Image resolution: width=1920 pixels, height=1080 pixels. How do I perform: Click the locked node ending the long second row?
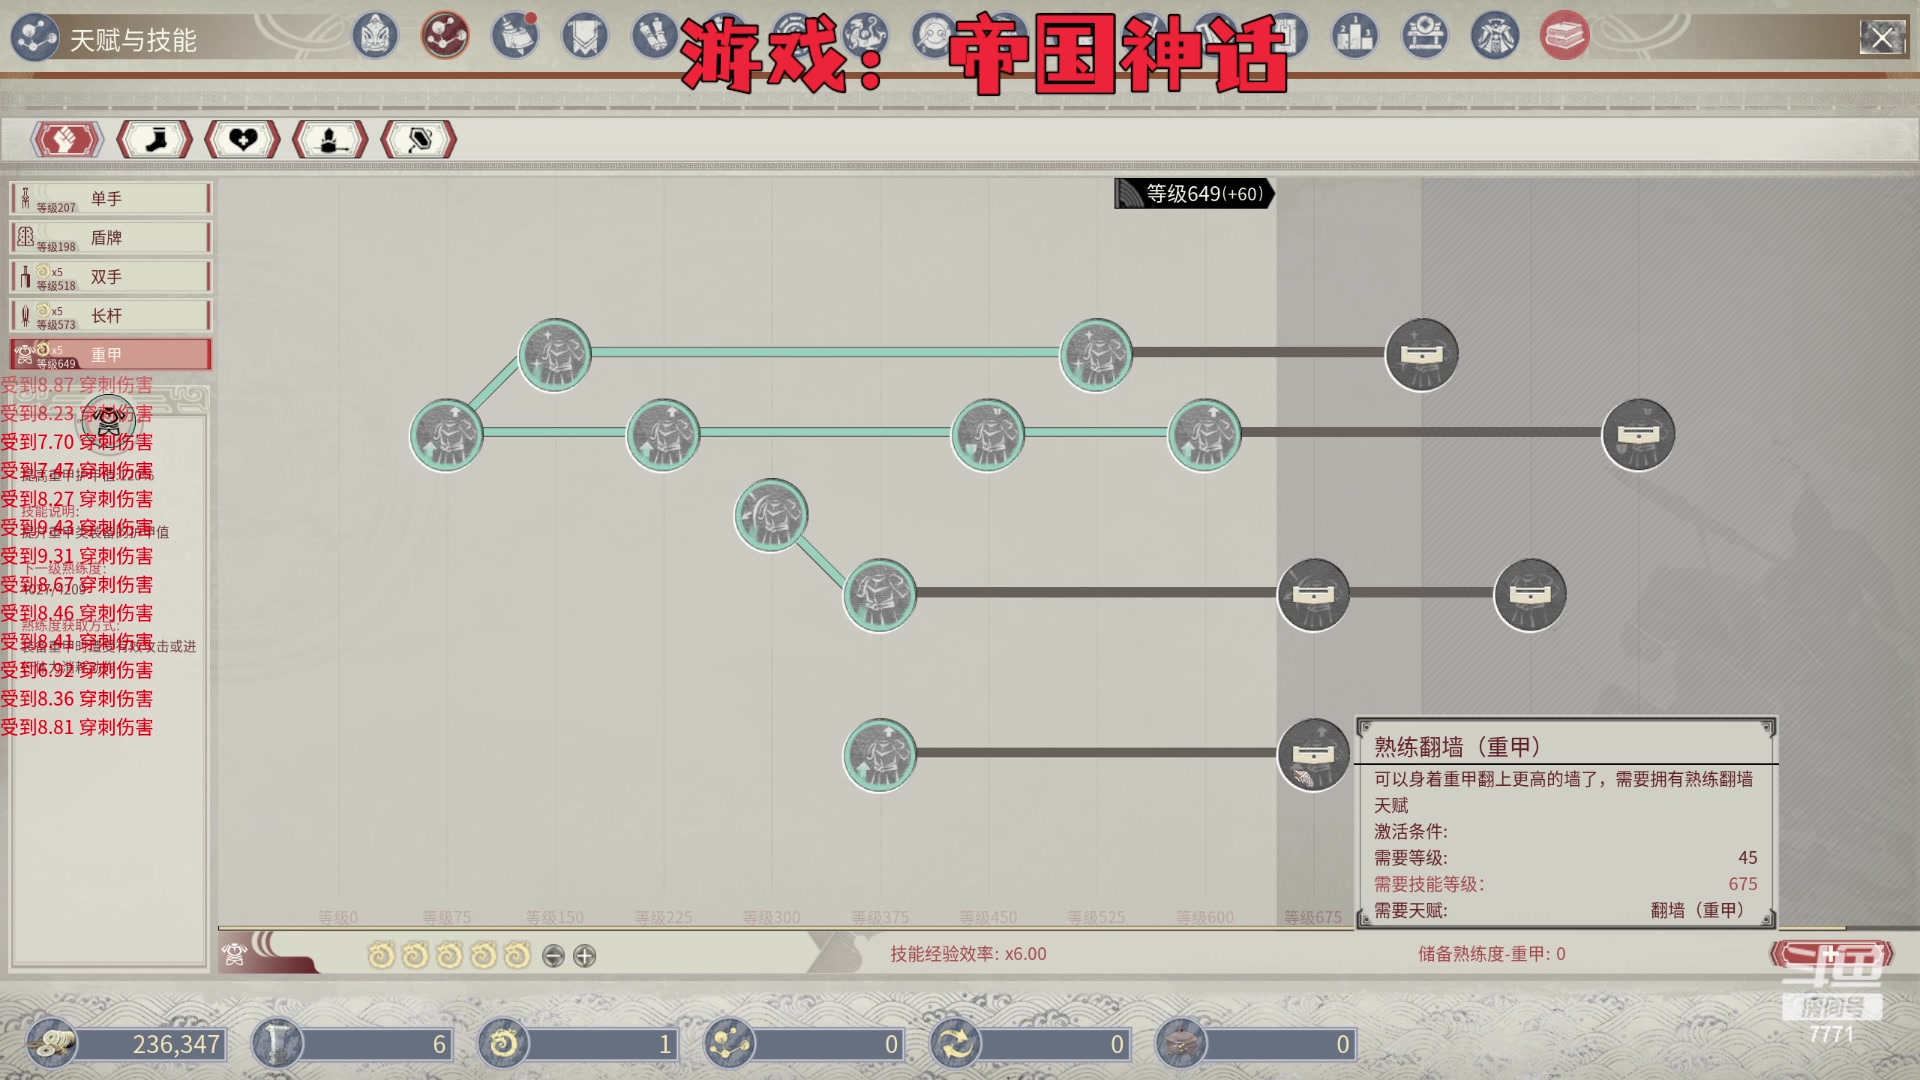[x=1638, y=435]
